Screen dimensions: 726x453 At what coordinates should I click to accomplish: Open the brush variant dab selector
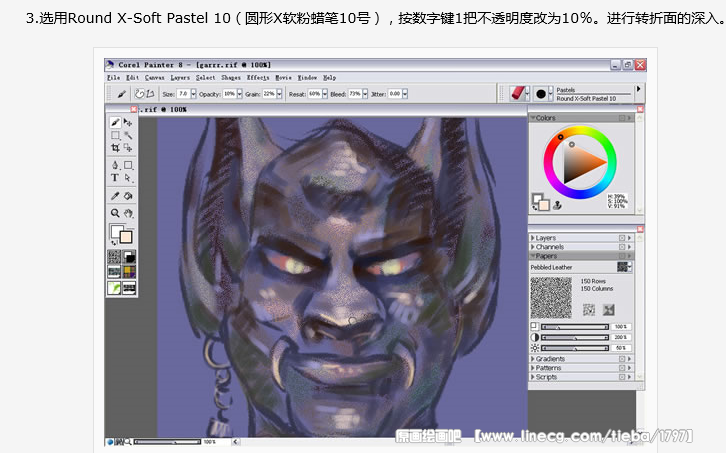point(543,94)
